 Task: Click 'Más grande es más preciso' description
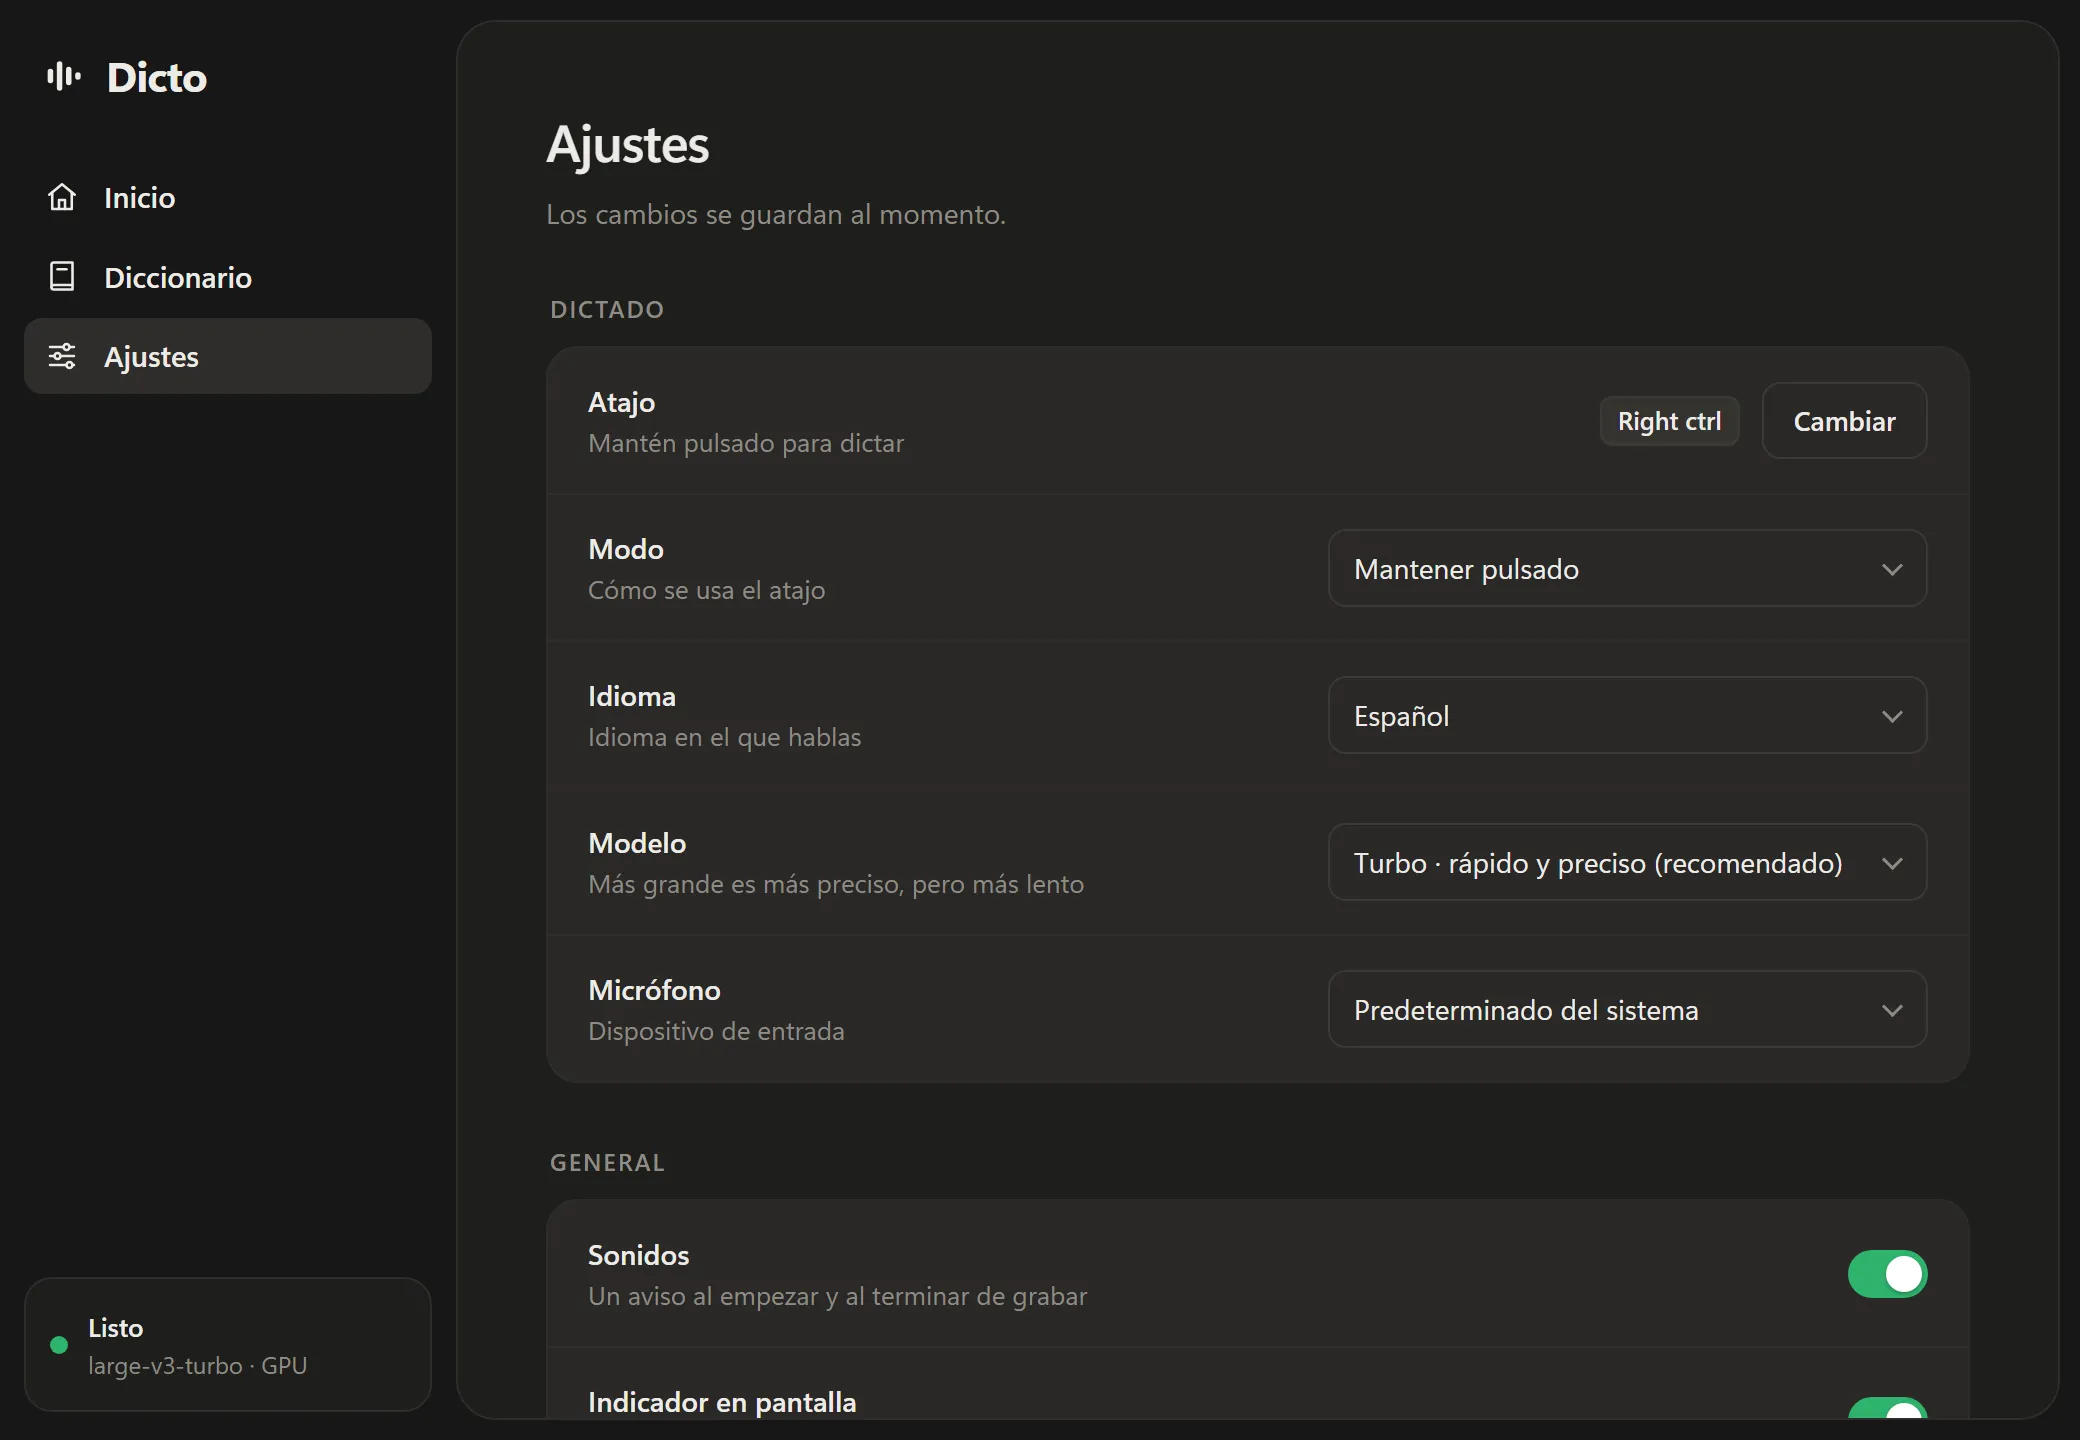point(836,884)
